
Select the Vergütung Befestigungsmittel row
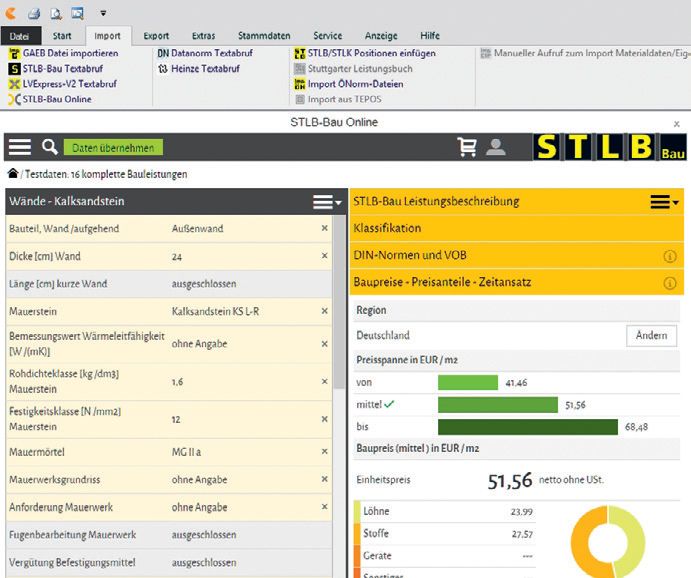coord(169,563)
